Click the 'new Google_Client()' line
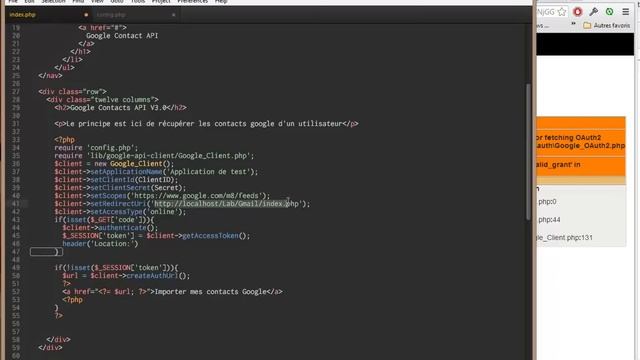Screen dimensions: 640x360 pos(114,164)
